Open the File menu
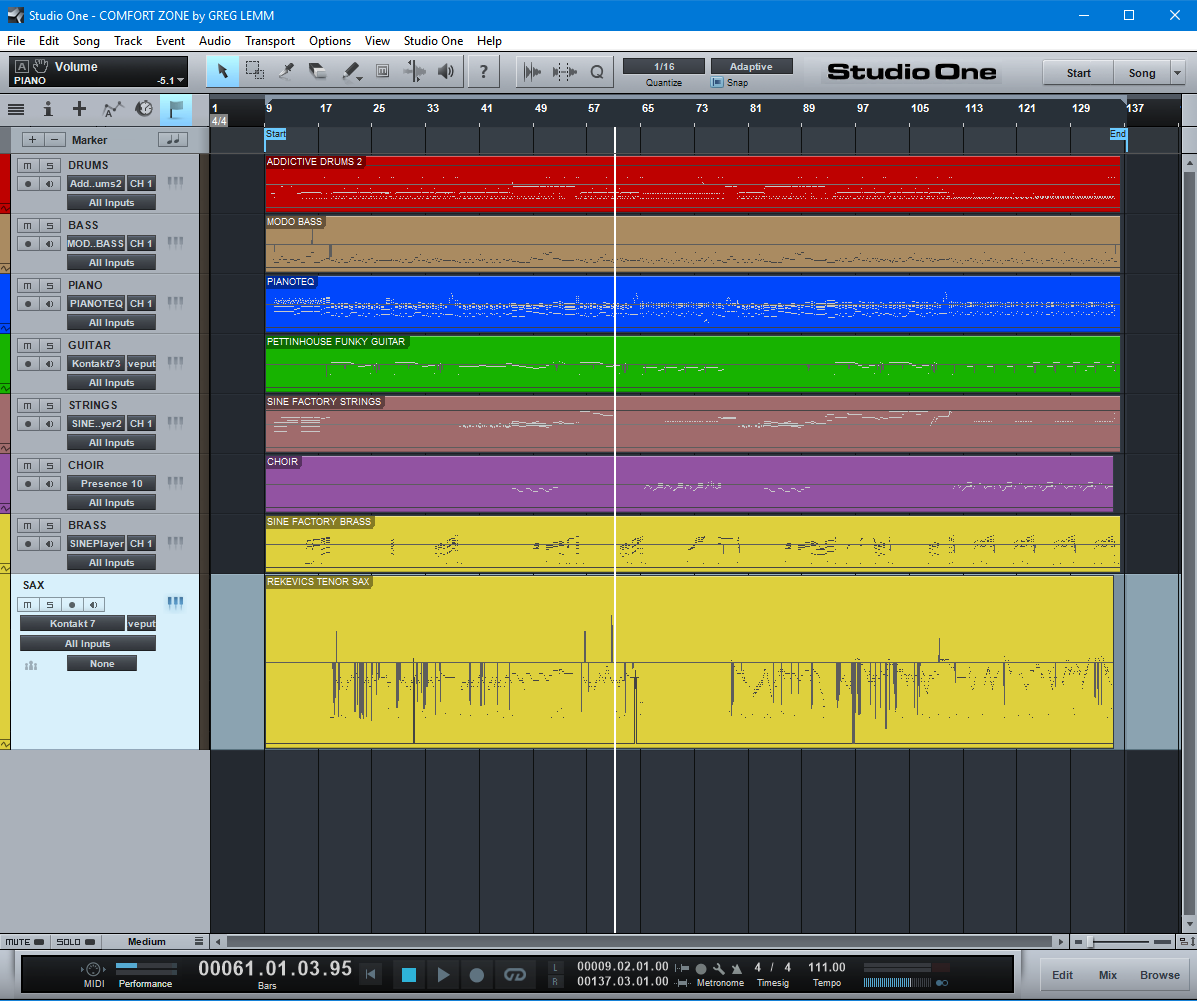 (16, 41)
